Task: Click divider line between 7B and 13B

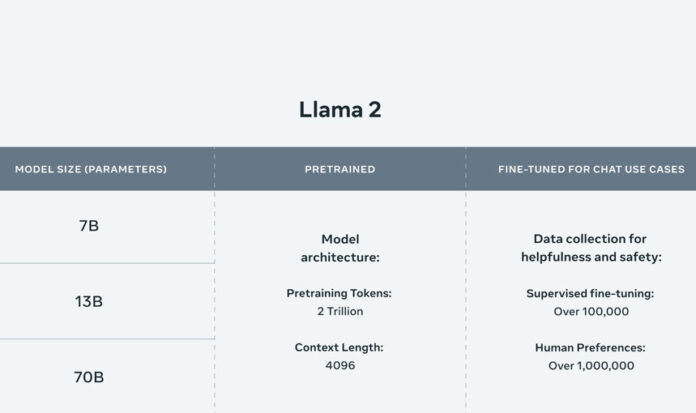Action: [107, 263]
